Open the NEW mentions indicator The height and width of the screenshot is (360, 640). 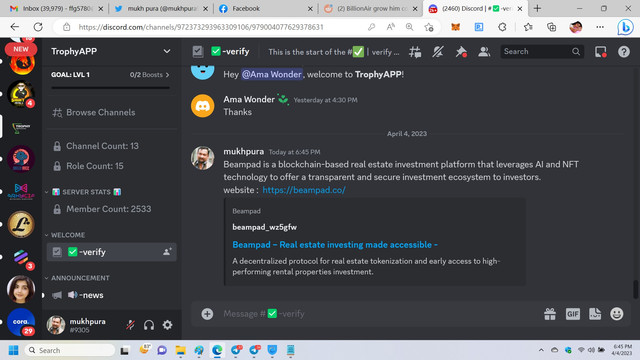tap(21, 49)
